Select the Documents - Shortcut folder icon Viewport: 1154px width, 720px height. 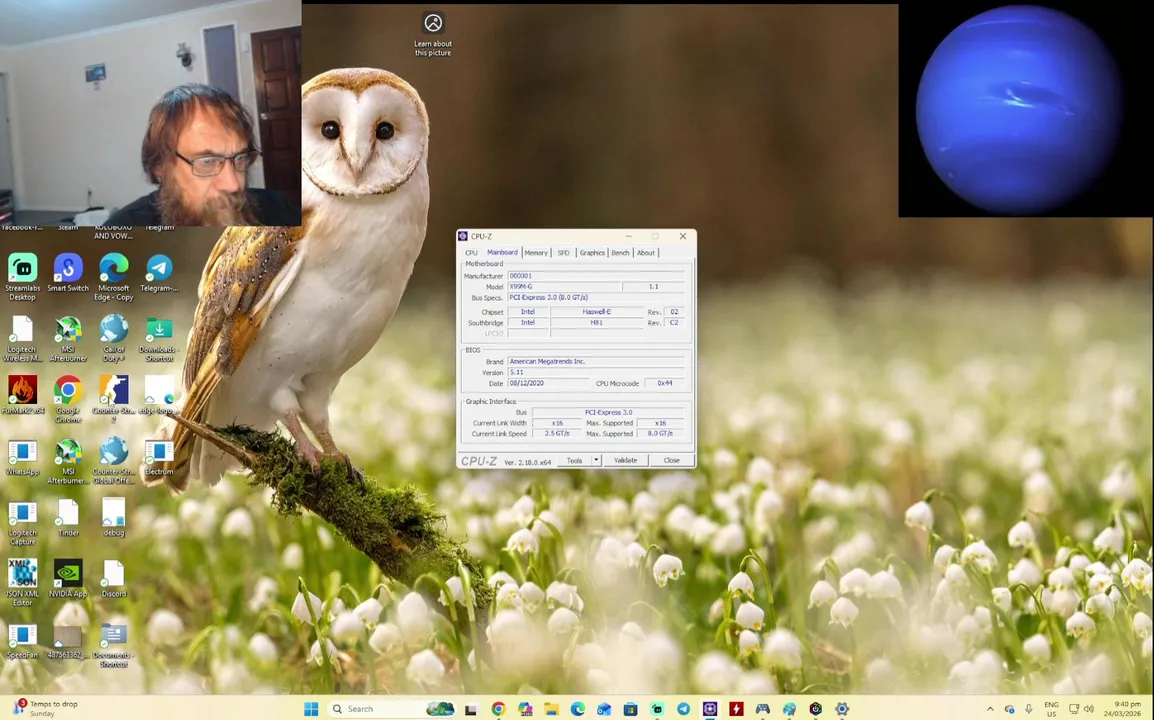[113, 645]
